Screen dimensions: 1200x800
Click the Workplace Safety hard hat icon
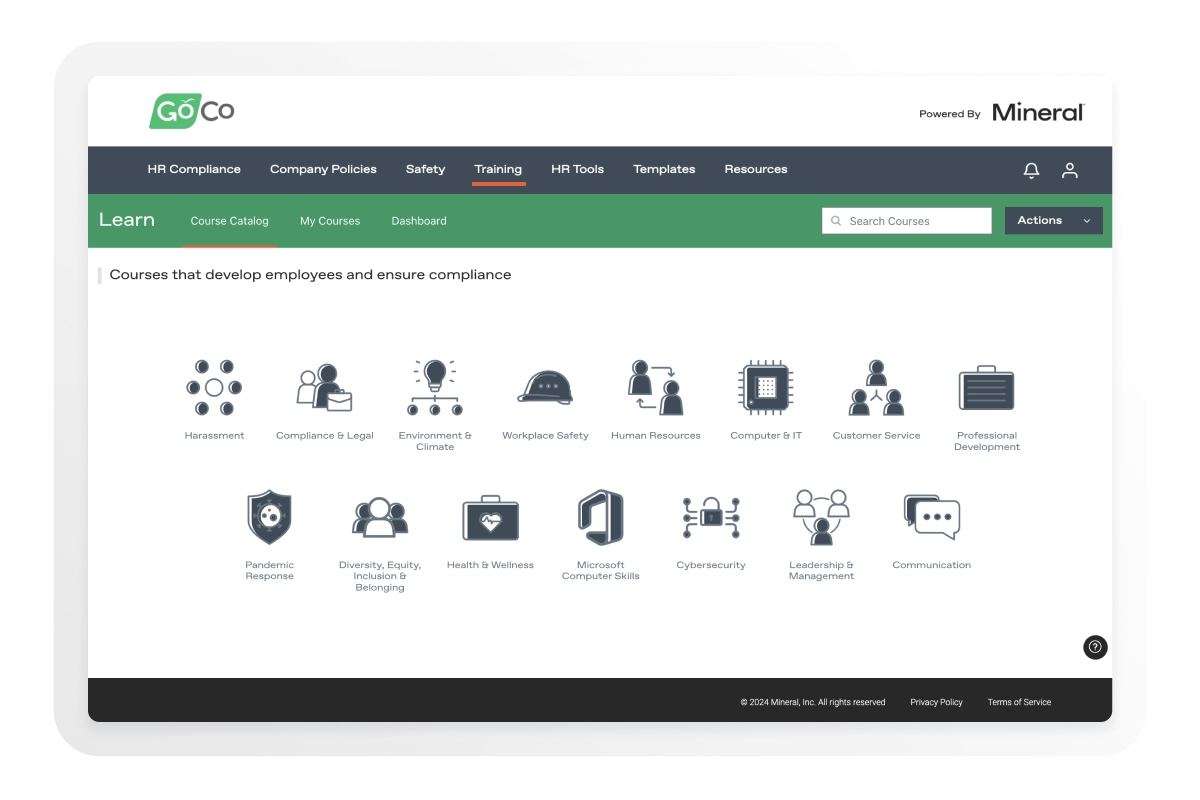click(544, 388)
